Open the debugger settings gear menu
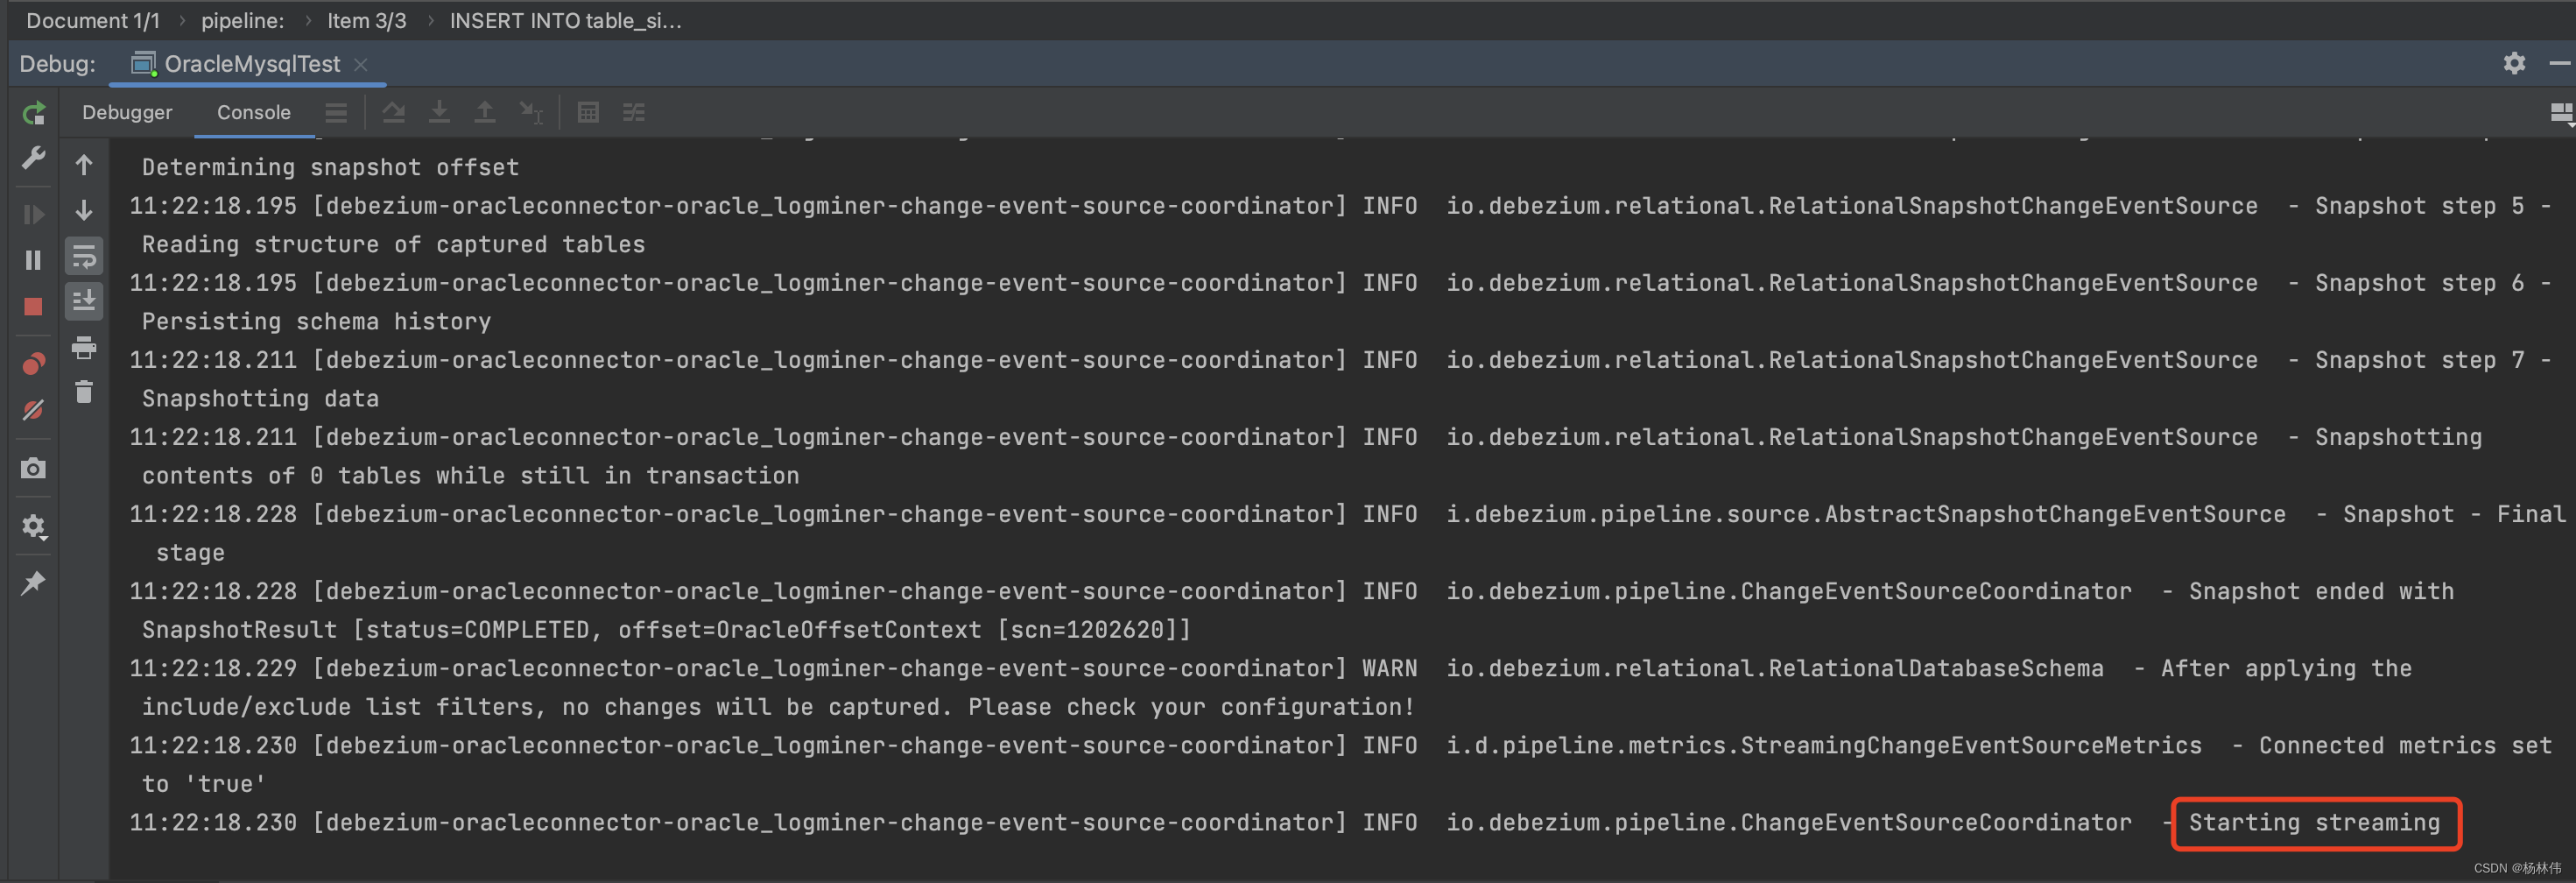 33,527
